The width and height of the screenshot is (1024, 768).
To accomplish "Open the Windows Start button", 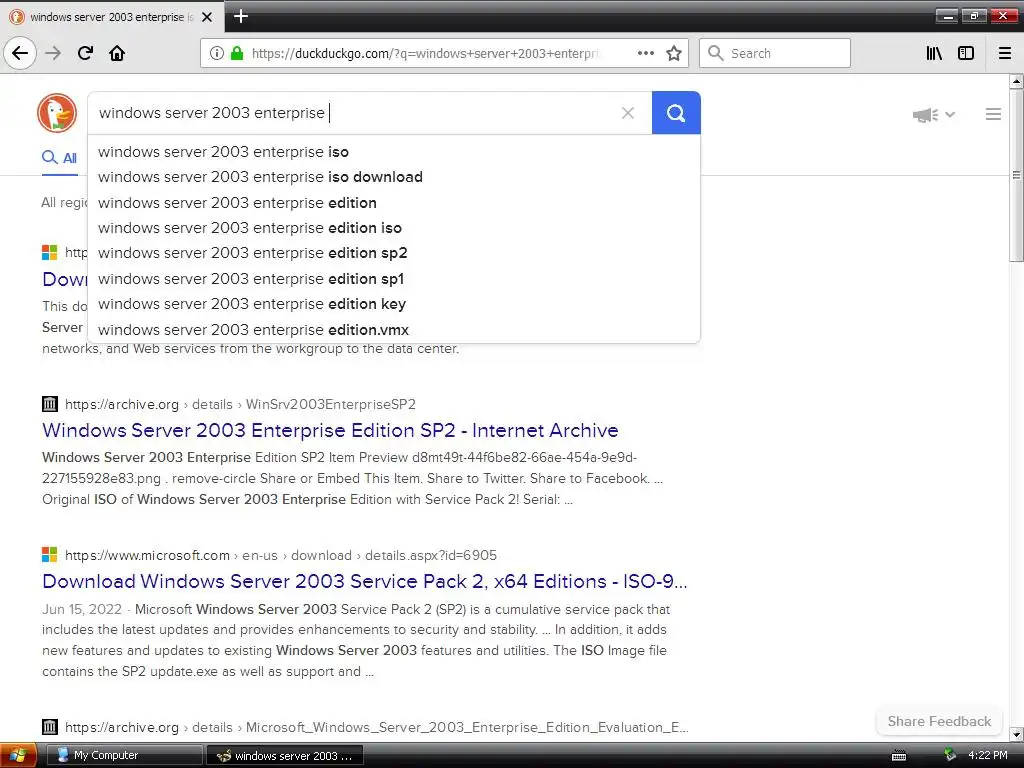I will pos(18,756).
